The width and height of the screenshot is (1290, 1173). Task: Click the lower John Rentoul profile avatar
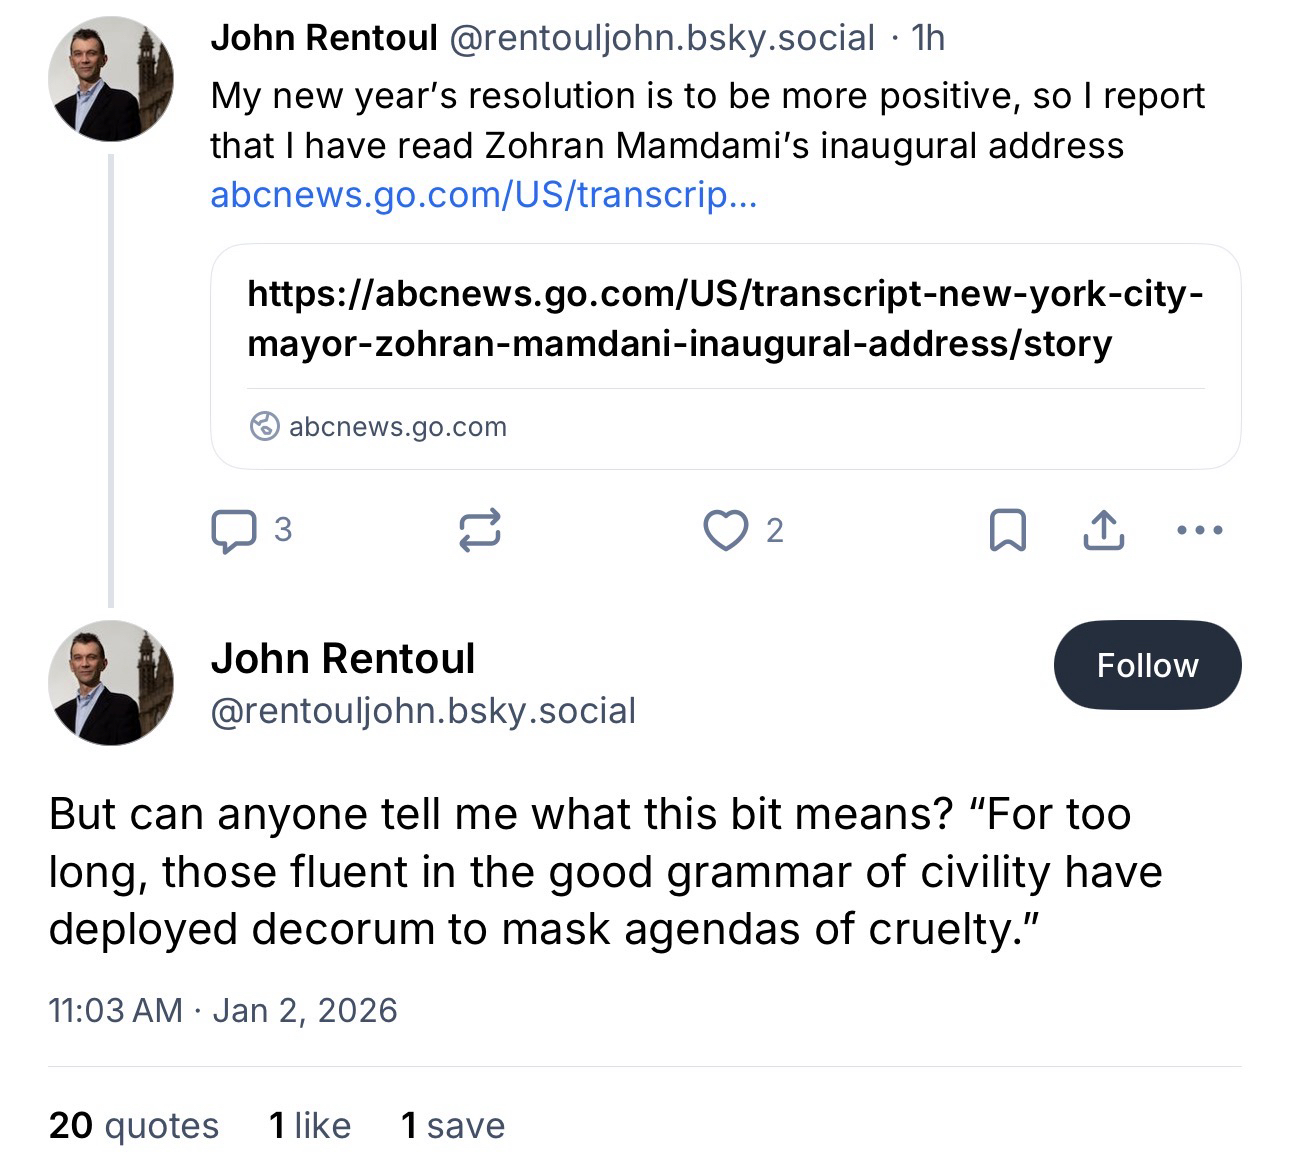coord(111,682)
